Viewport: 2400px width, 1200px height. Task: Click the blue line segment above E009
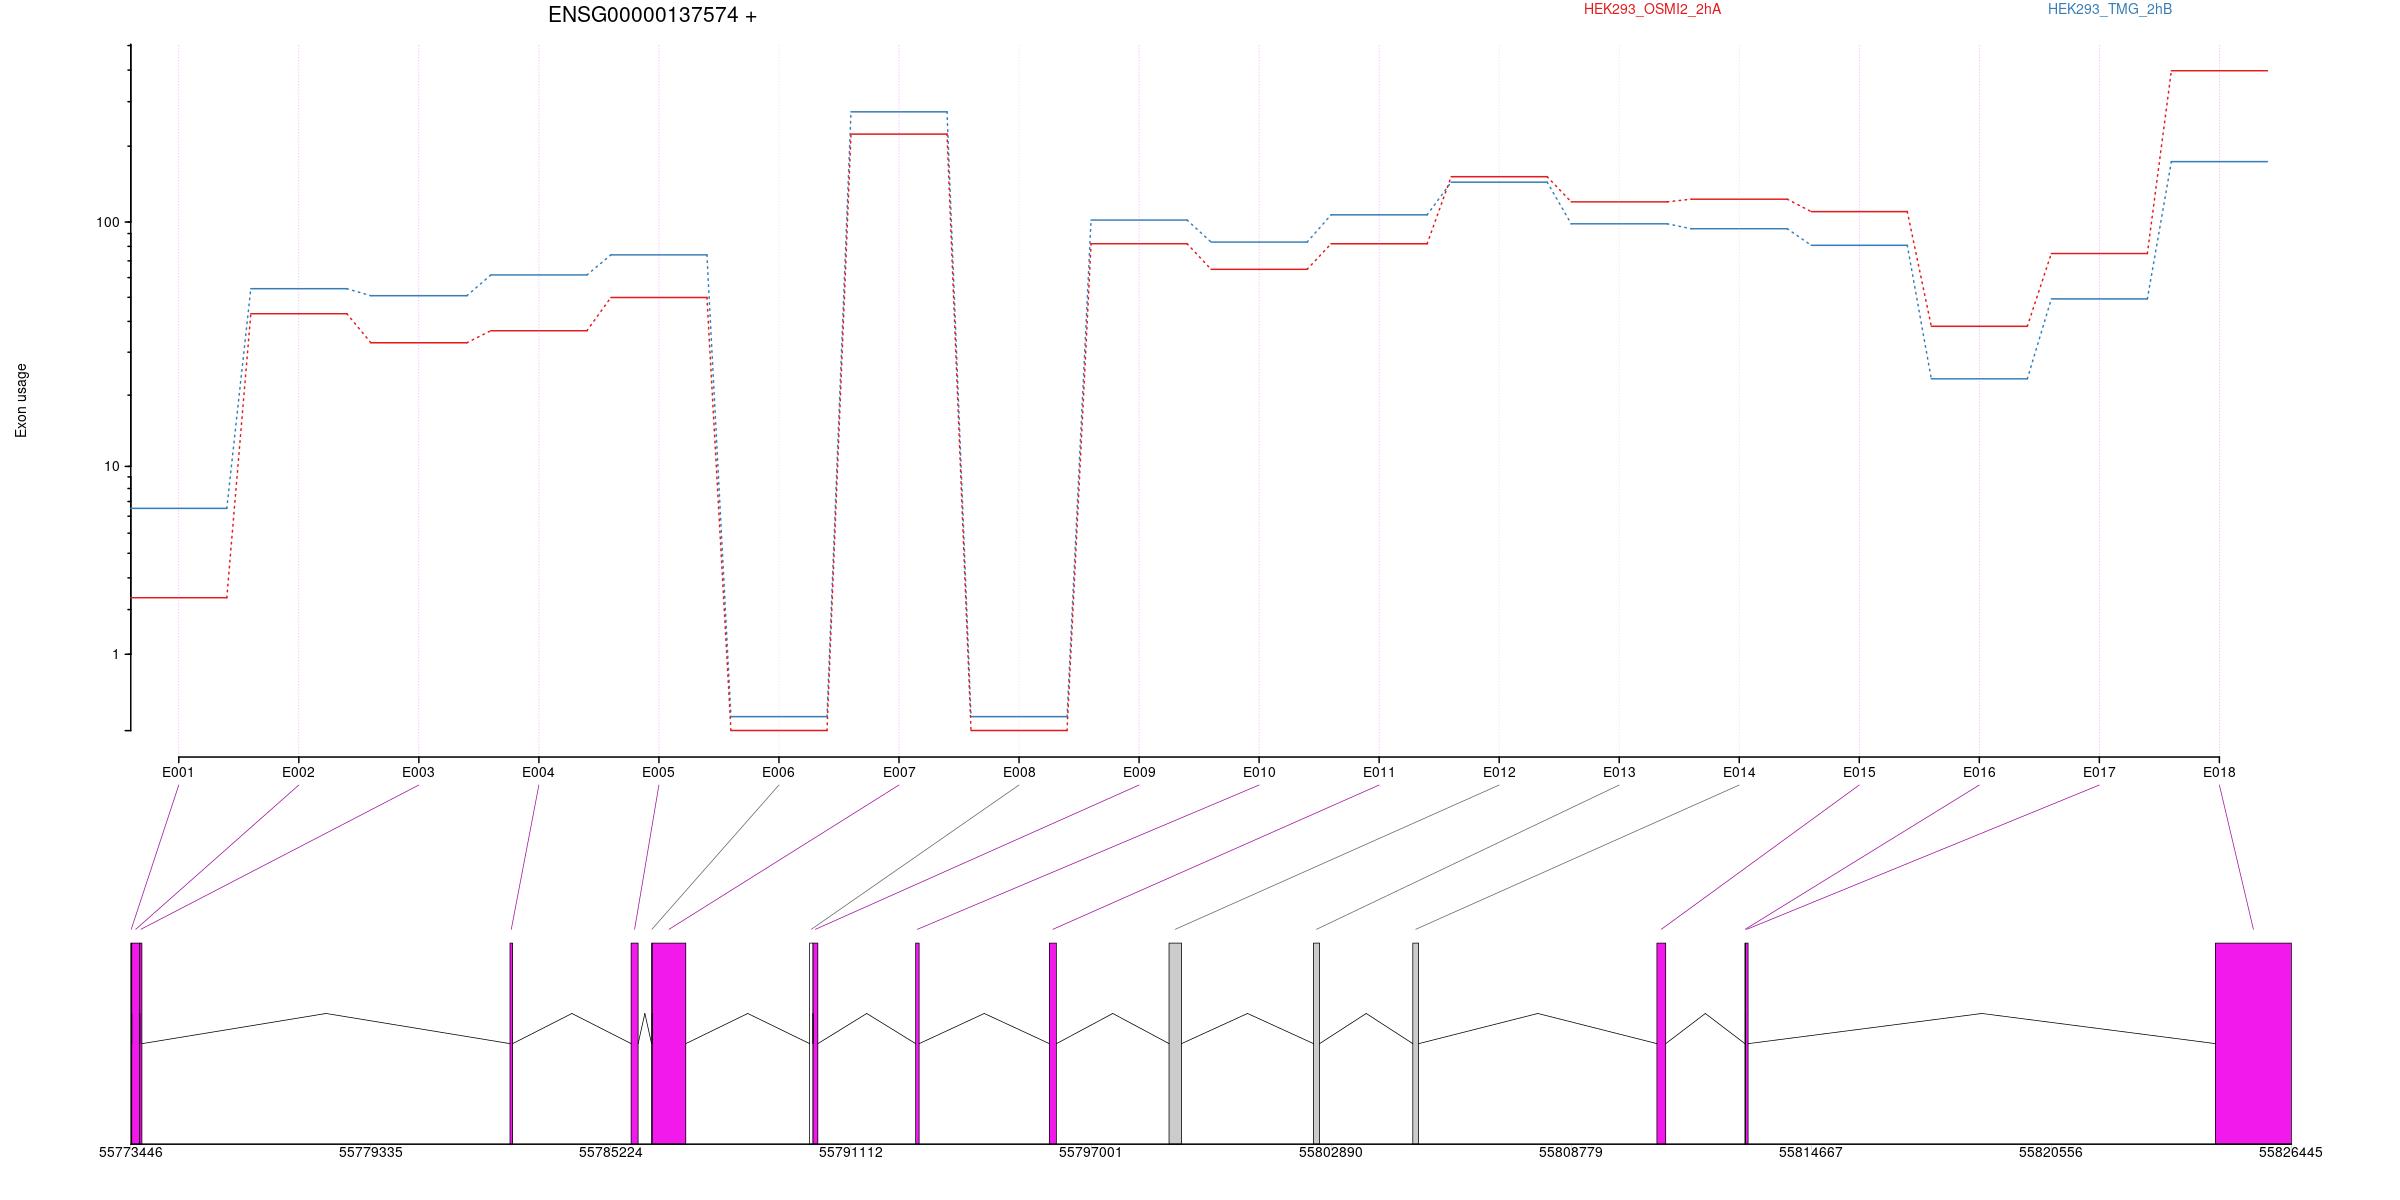coord(1139,220)
